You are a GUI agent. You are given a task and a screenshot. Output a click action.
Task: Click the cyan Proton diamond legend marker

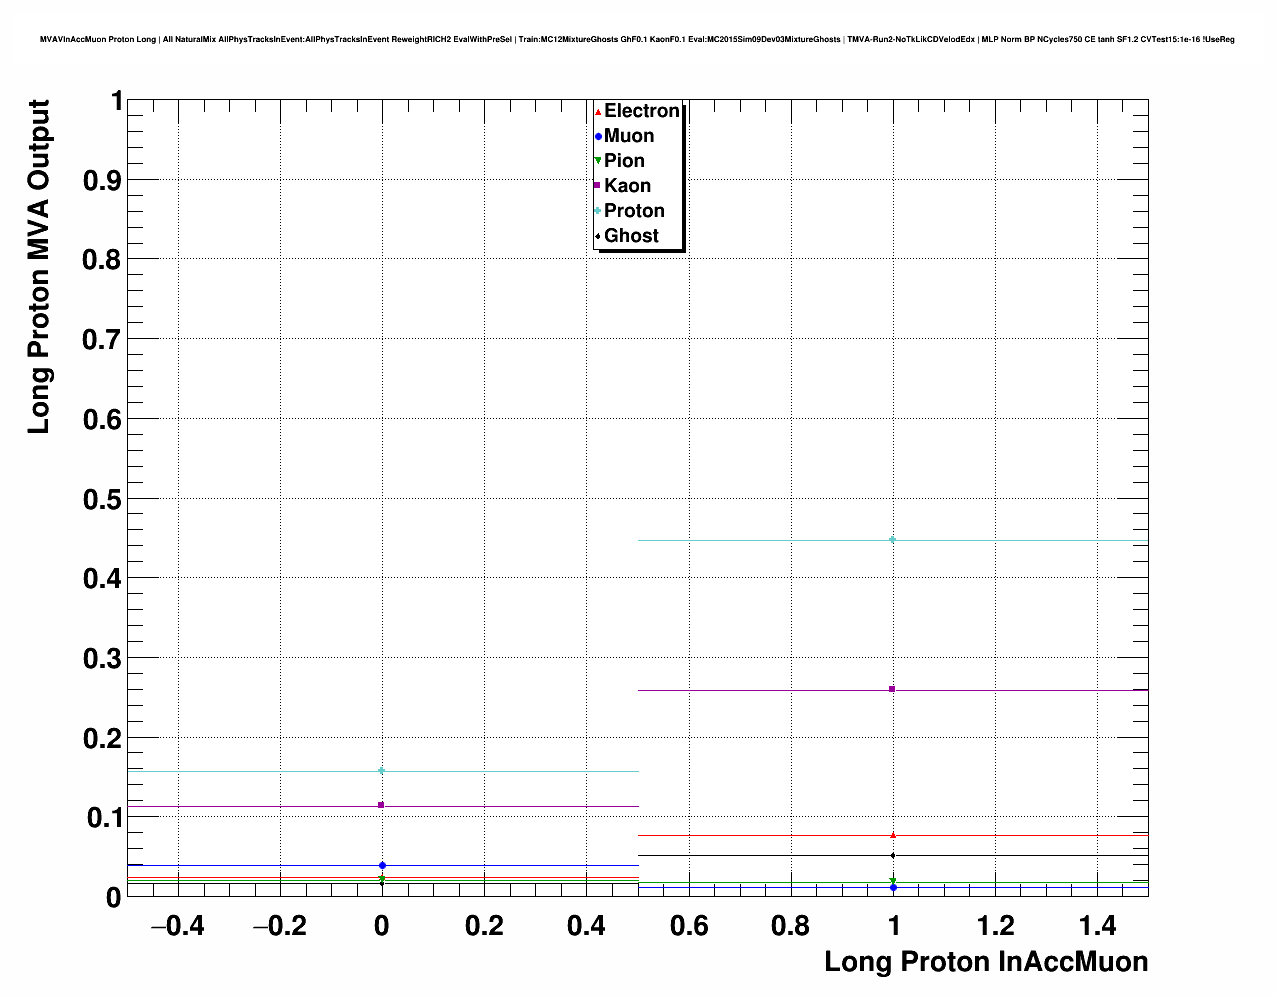598,211
